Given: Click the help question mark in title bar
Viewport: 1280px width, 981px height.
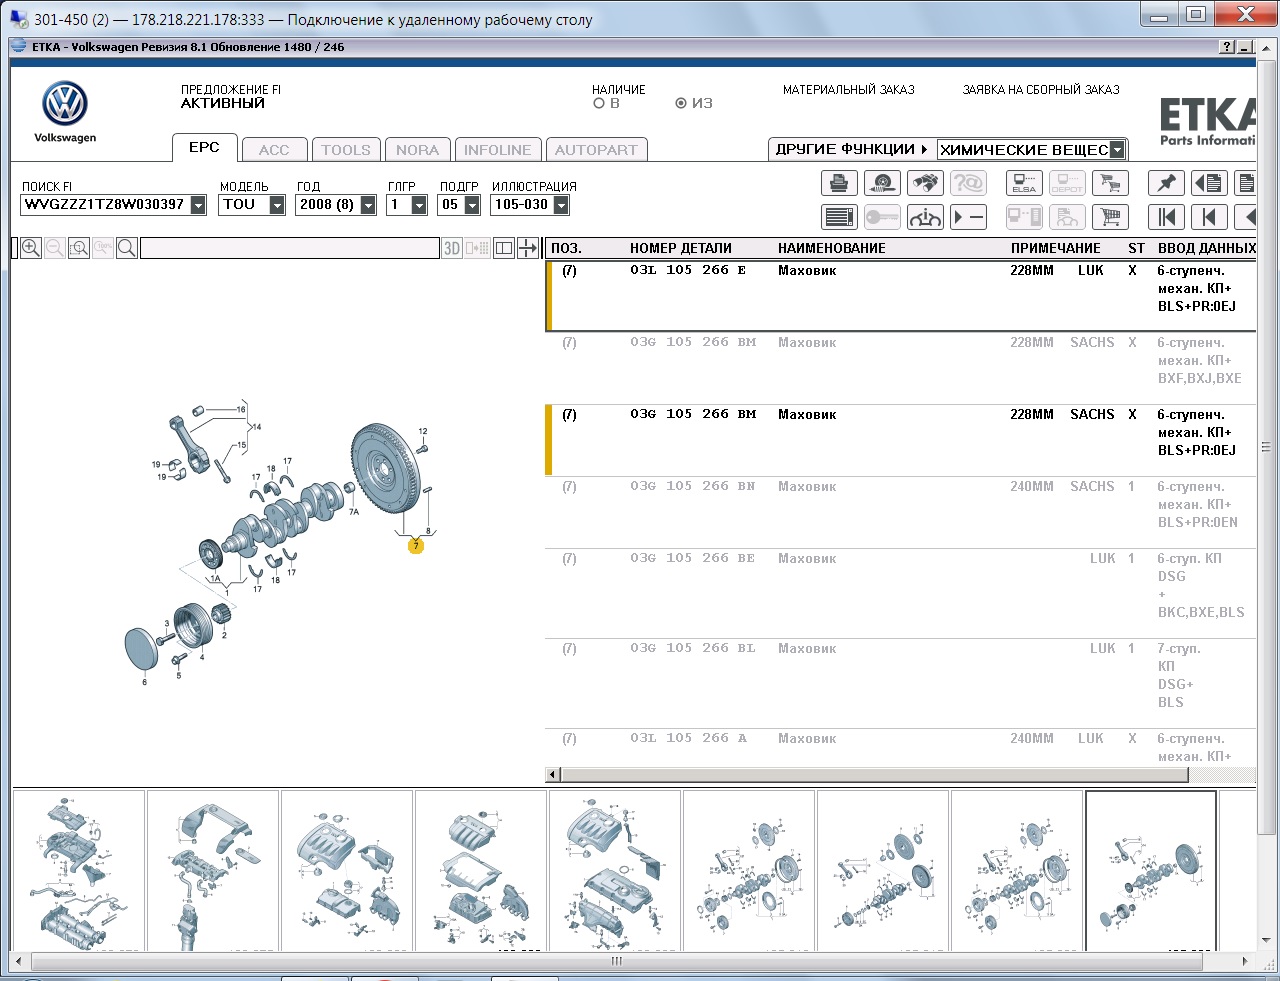Looking at the screenshot, I should 1227,47.
